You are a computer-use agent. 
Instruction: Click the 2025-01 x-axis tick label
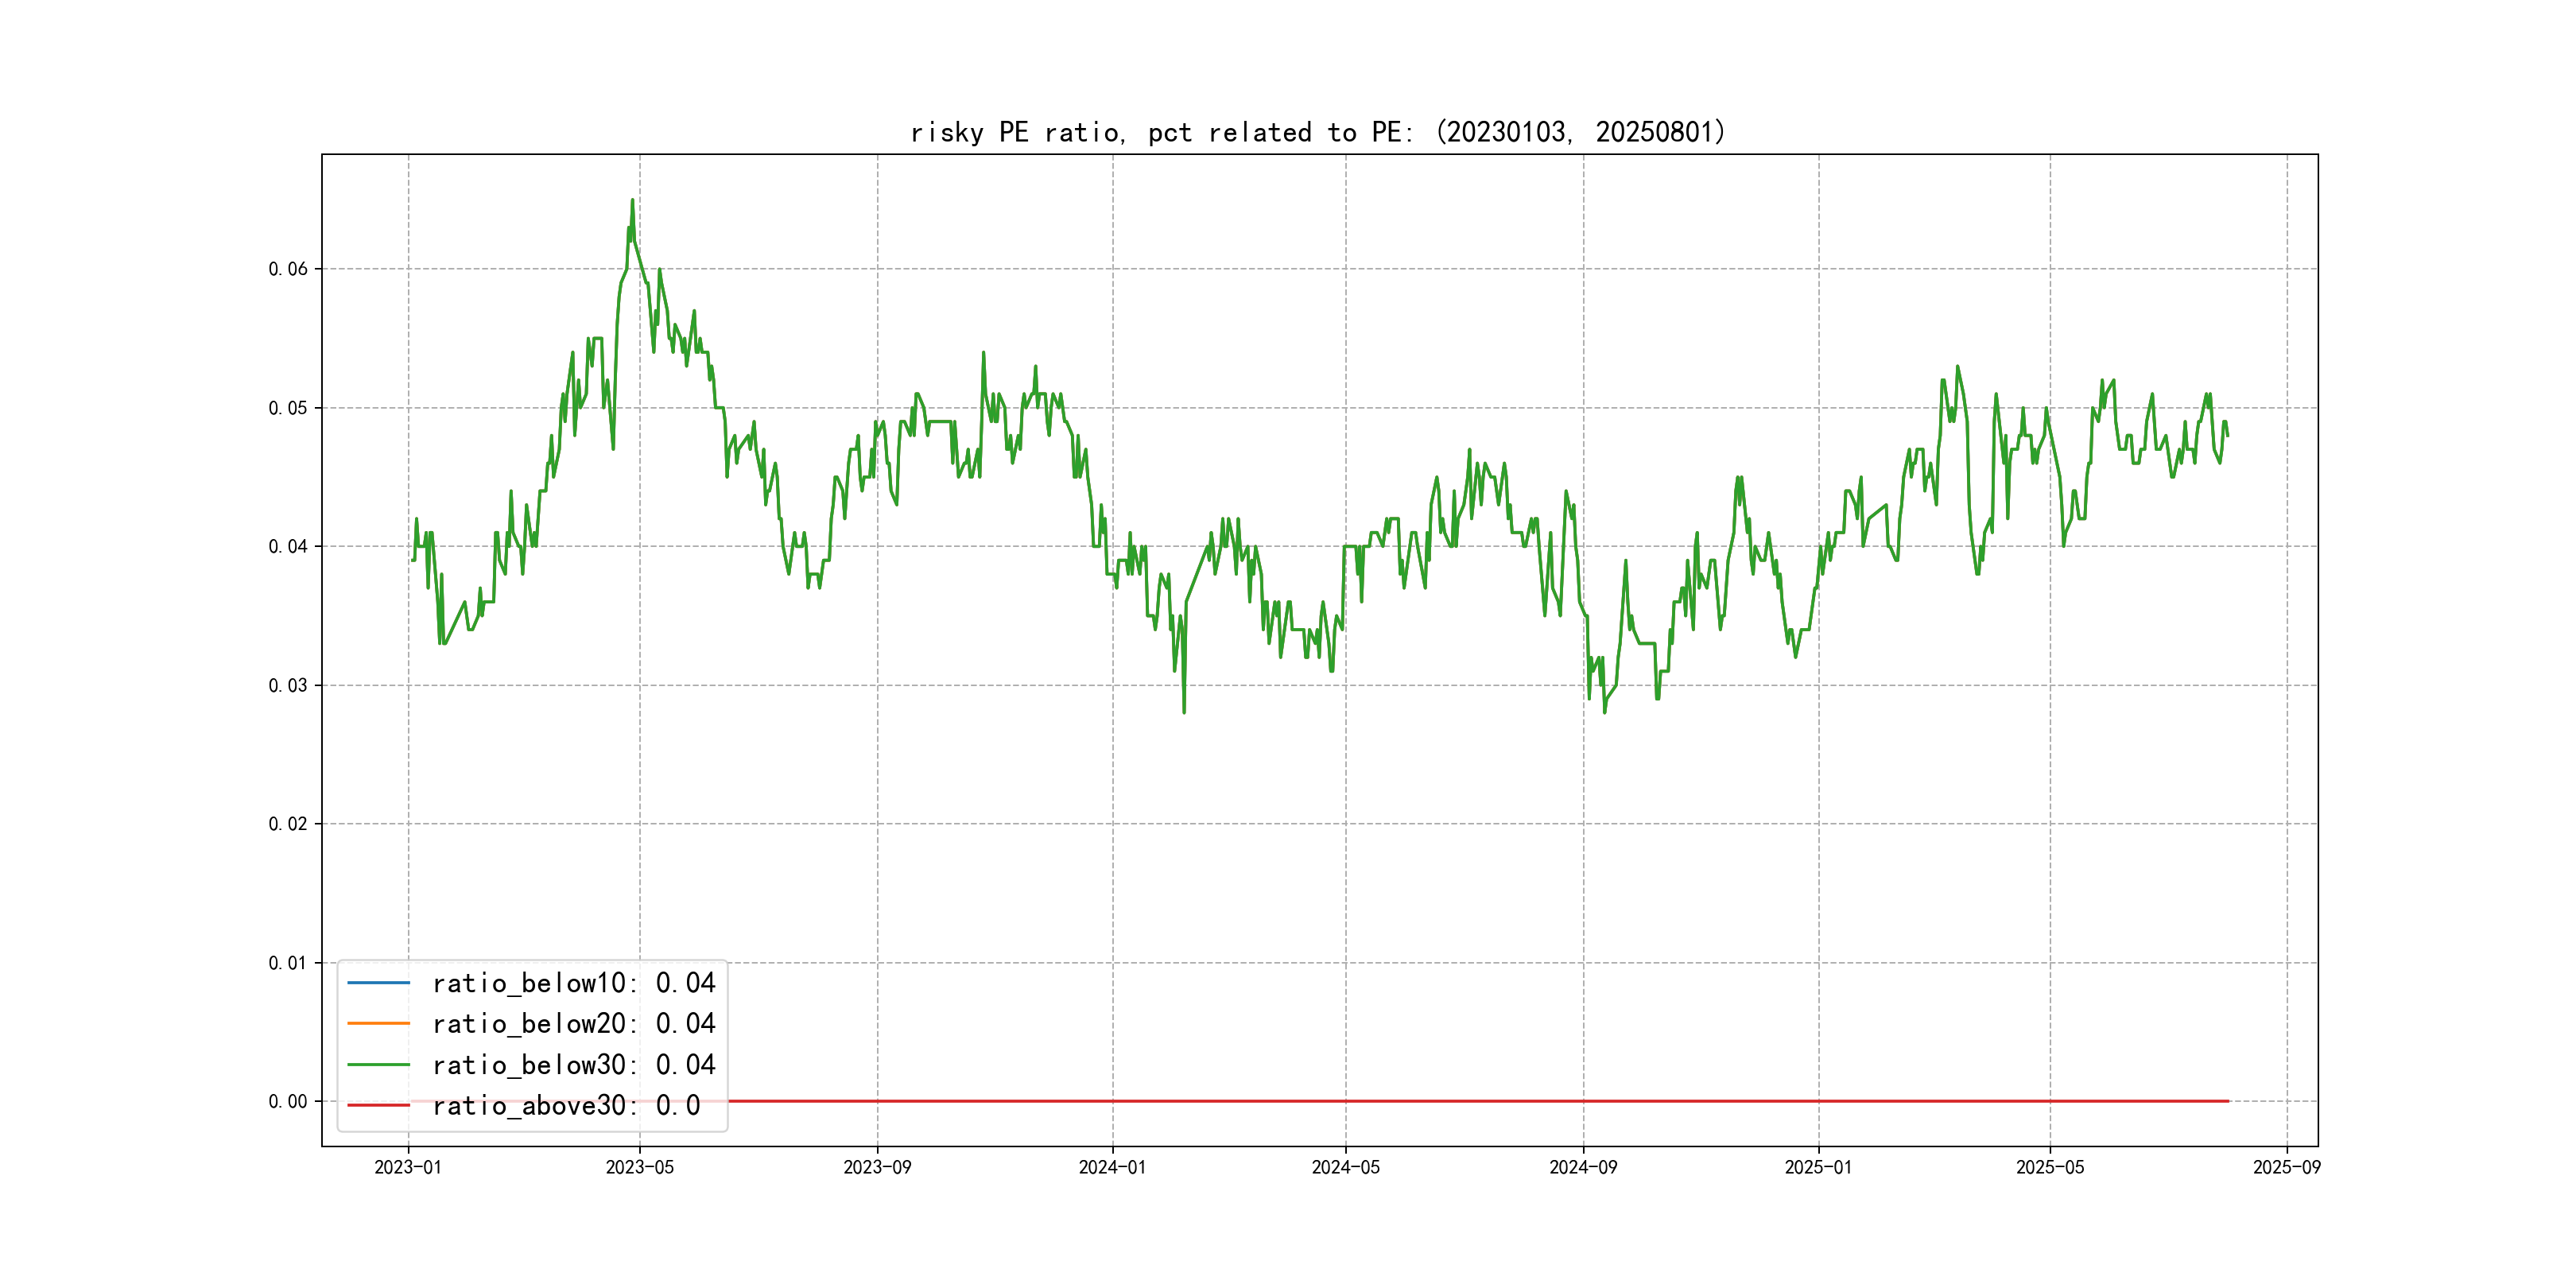pyautogui.click(x=1818, y=1167)
